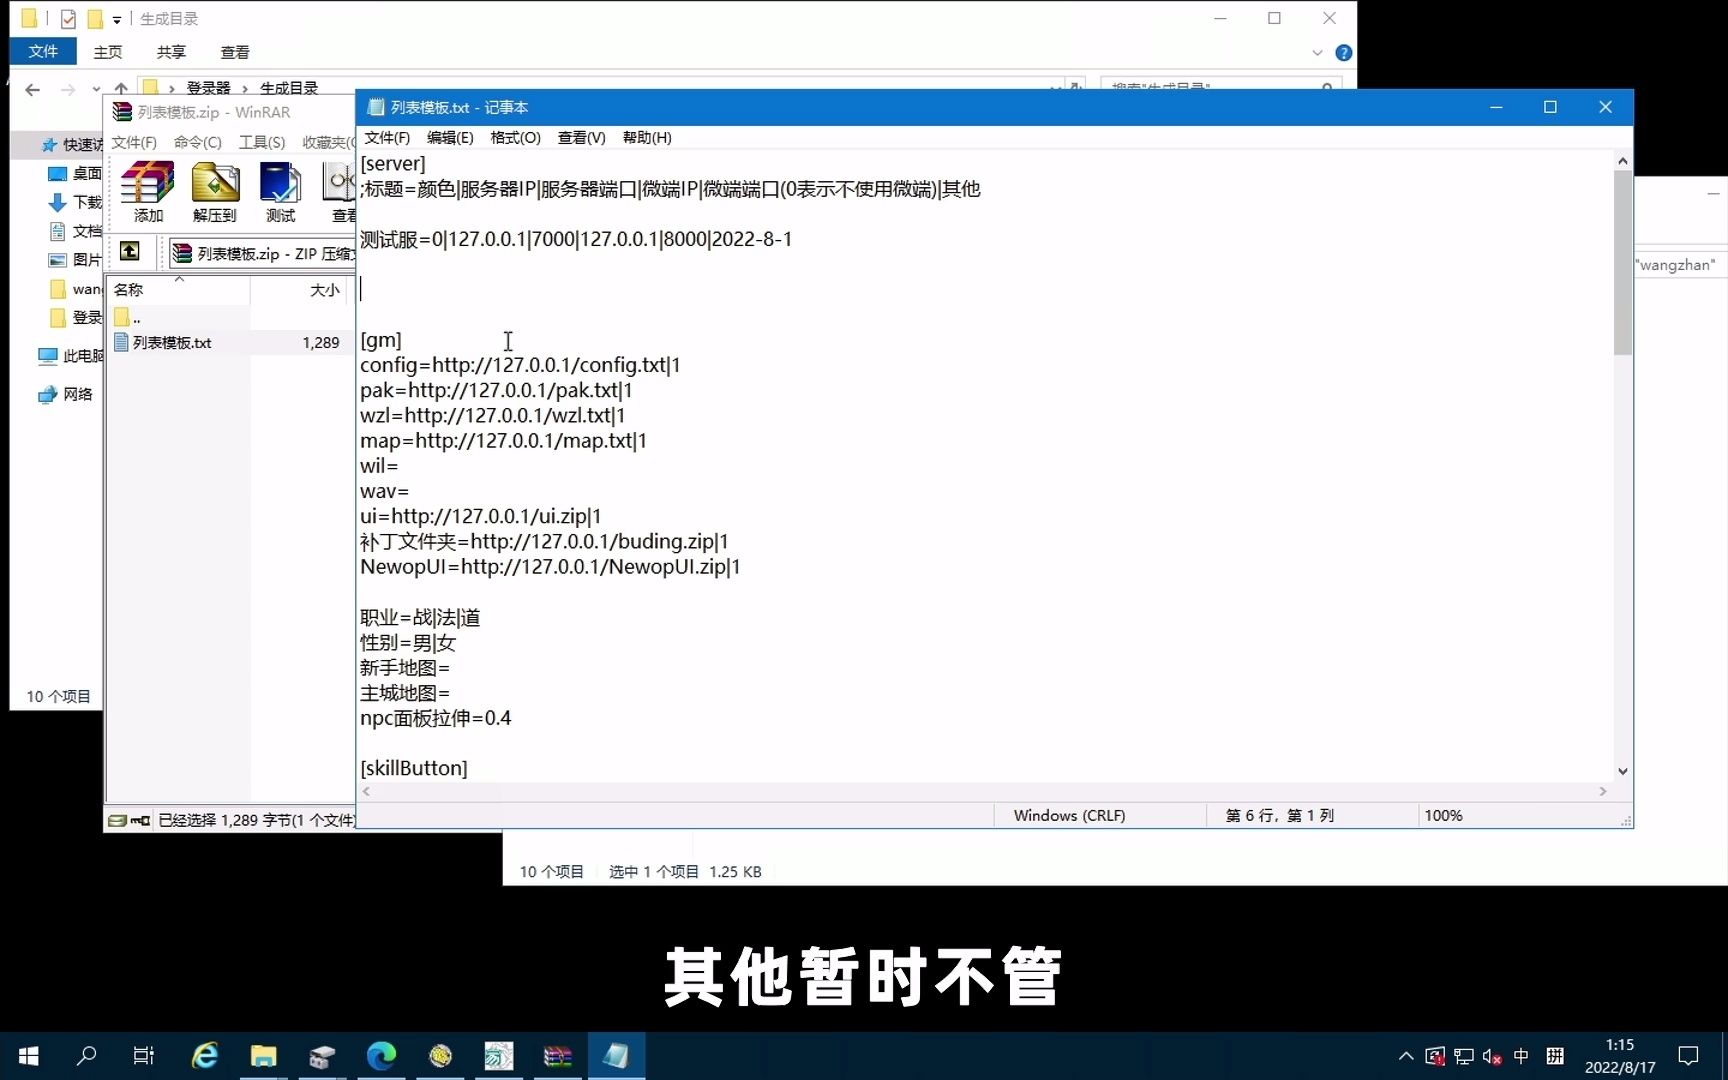Image resolution: width=1728 pixels, height=1080 pixels.
Task: Open File Explorer from taskbar
Action: 263,1056
